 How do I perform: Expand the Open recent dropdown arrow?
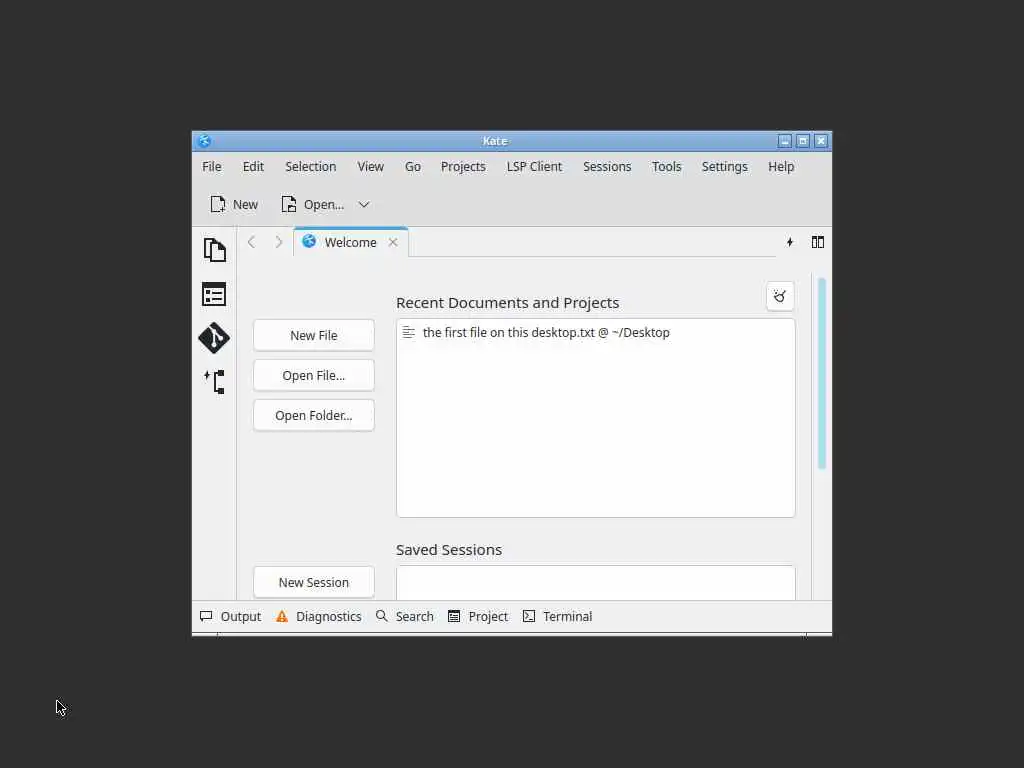364,204
